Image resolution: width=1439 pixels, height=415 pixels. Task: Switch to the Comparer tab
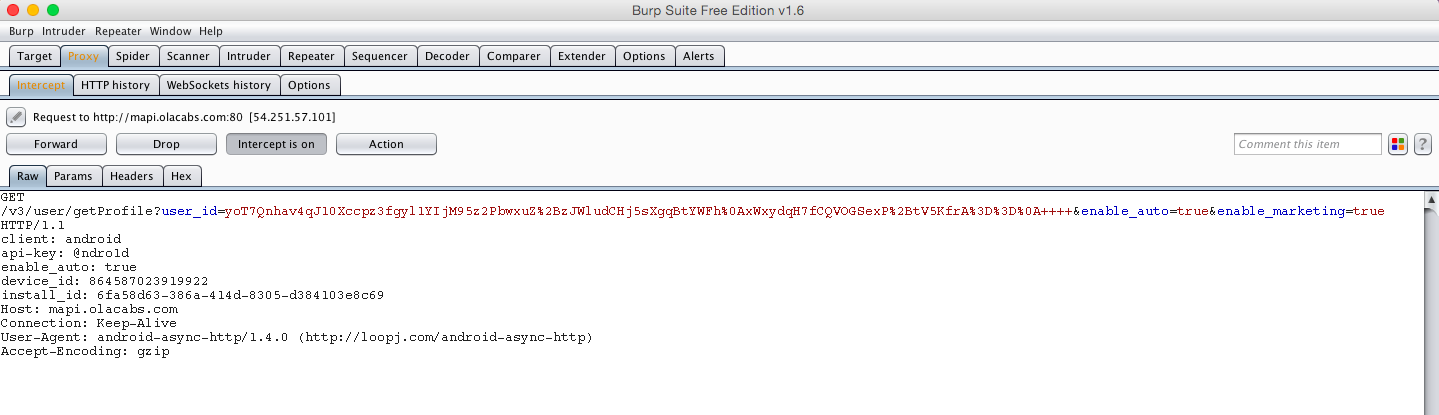click(514, 56)
